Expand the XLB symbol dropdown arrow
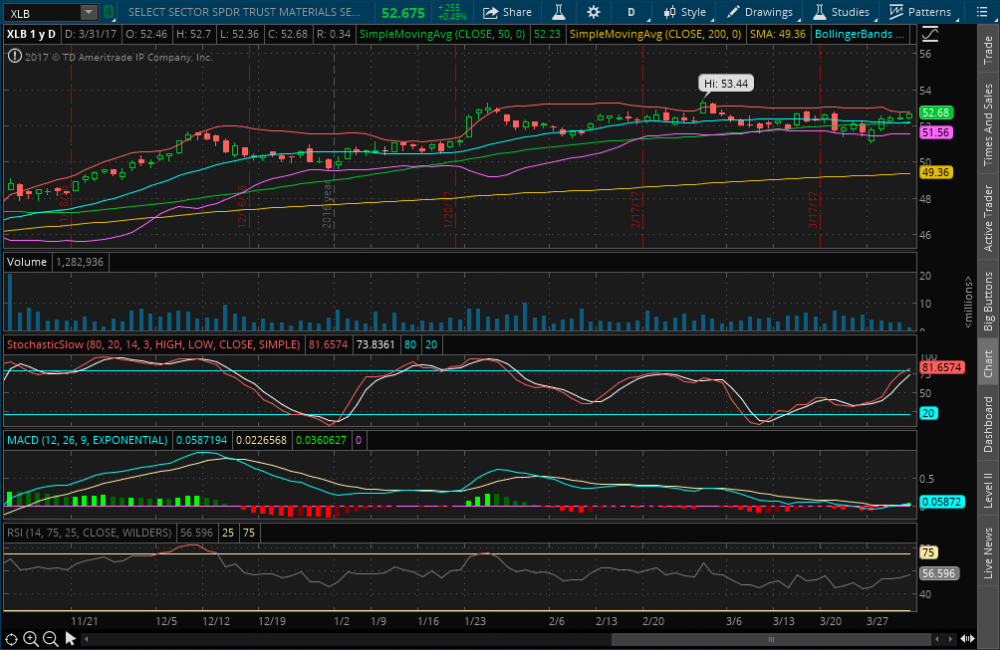Image resolution: width=1000 pixels, height=650 pixels. pos(88,12)
